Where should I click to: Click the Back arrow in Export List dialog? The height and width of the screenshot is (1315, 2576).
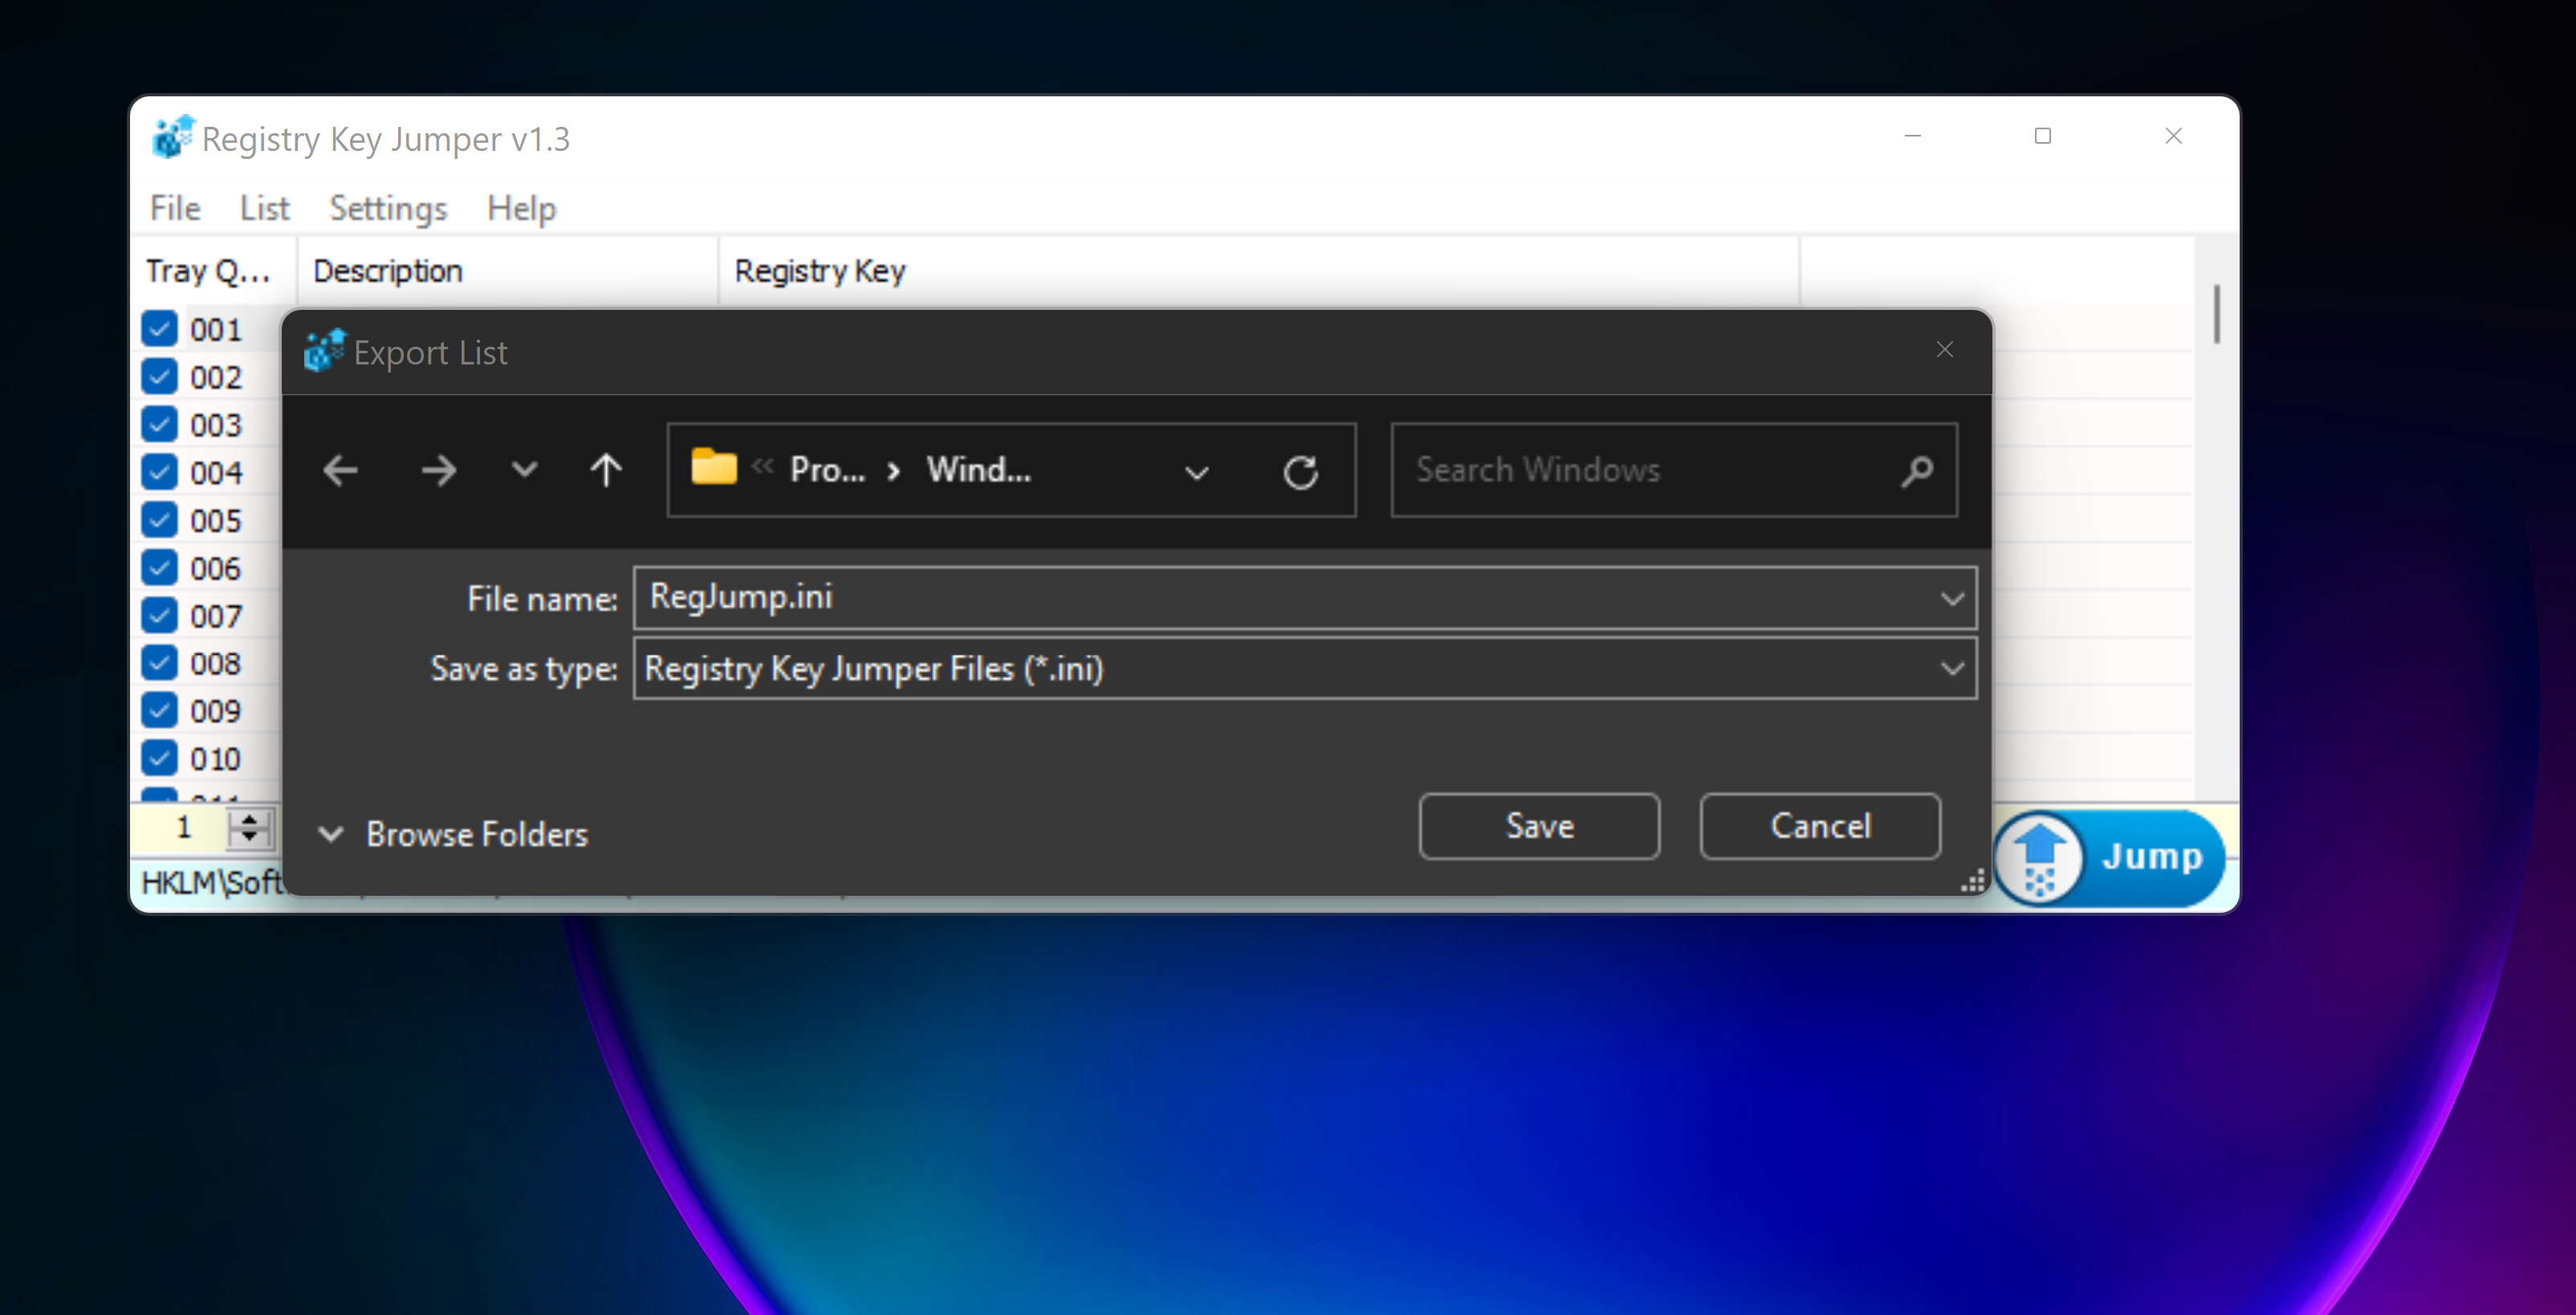341,470
